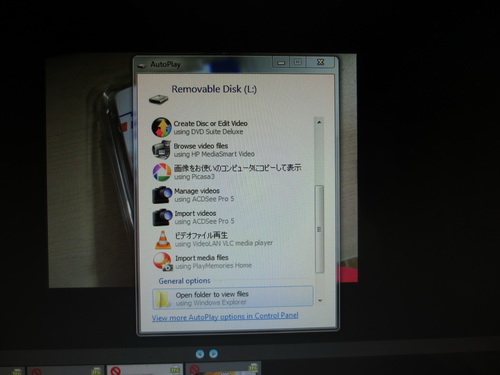Choose the VideoLAN VLC media player option
The height and width of the screenshot is (375, 500).
click(233, 239)
